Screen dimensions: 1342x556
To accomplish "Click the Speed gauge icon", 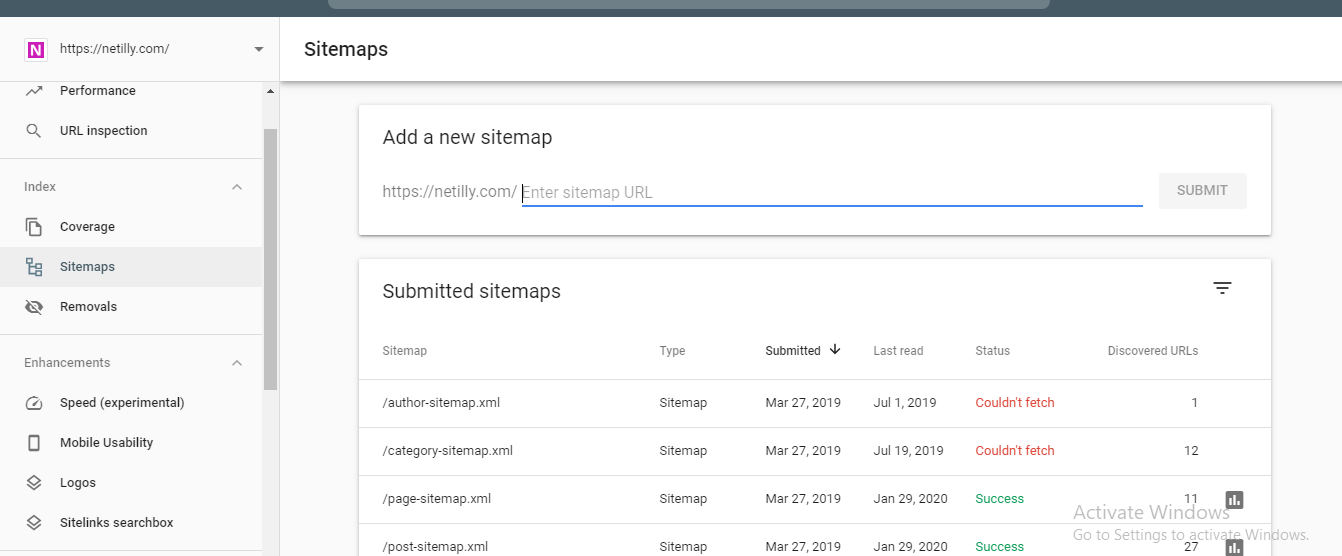I will coord(34,403).
